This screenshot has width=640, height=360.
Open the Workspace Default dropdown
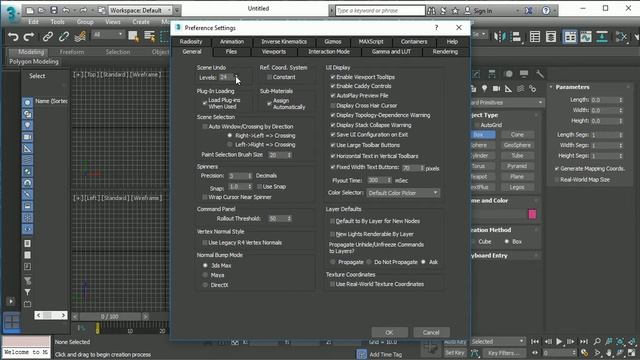[140, 10]
